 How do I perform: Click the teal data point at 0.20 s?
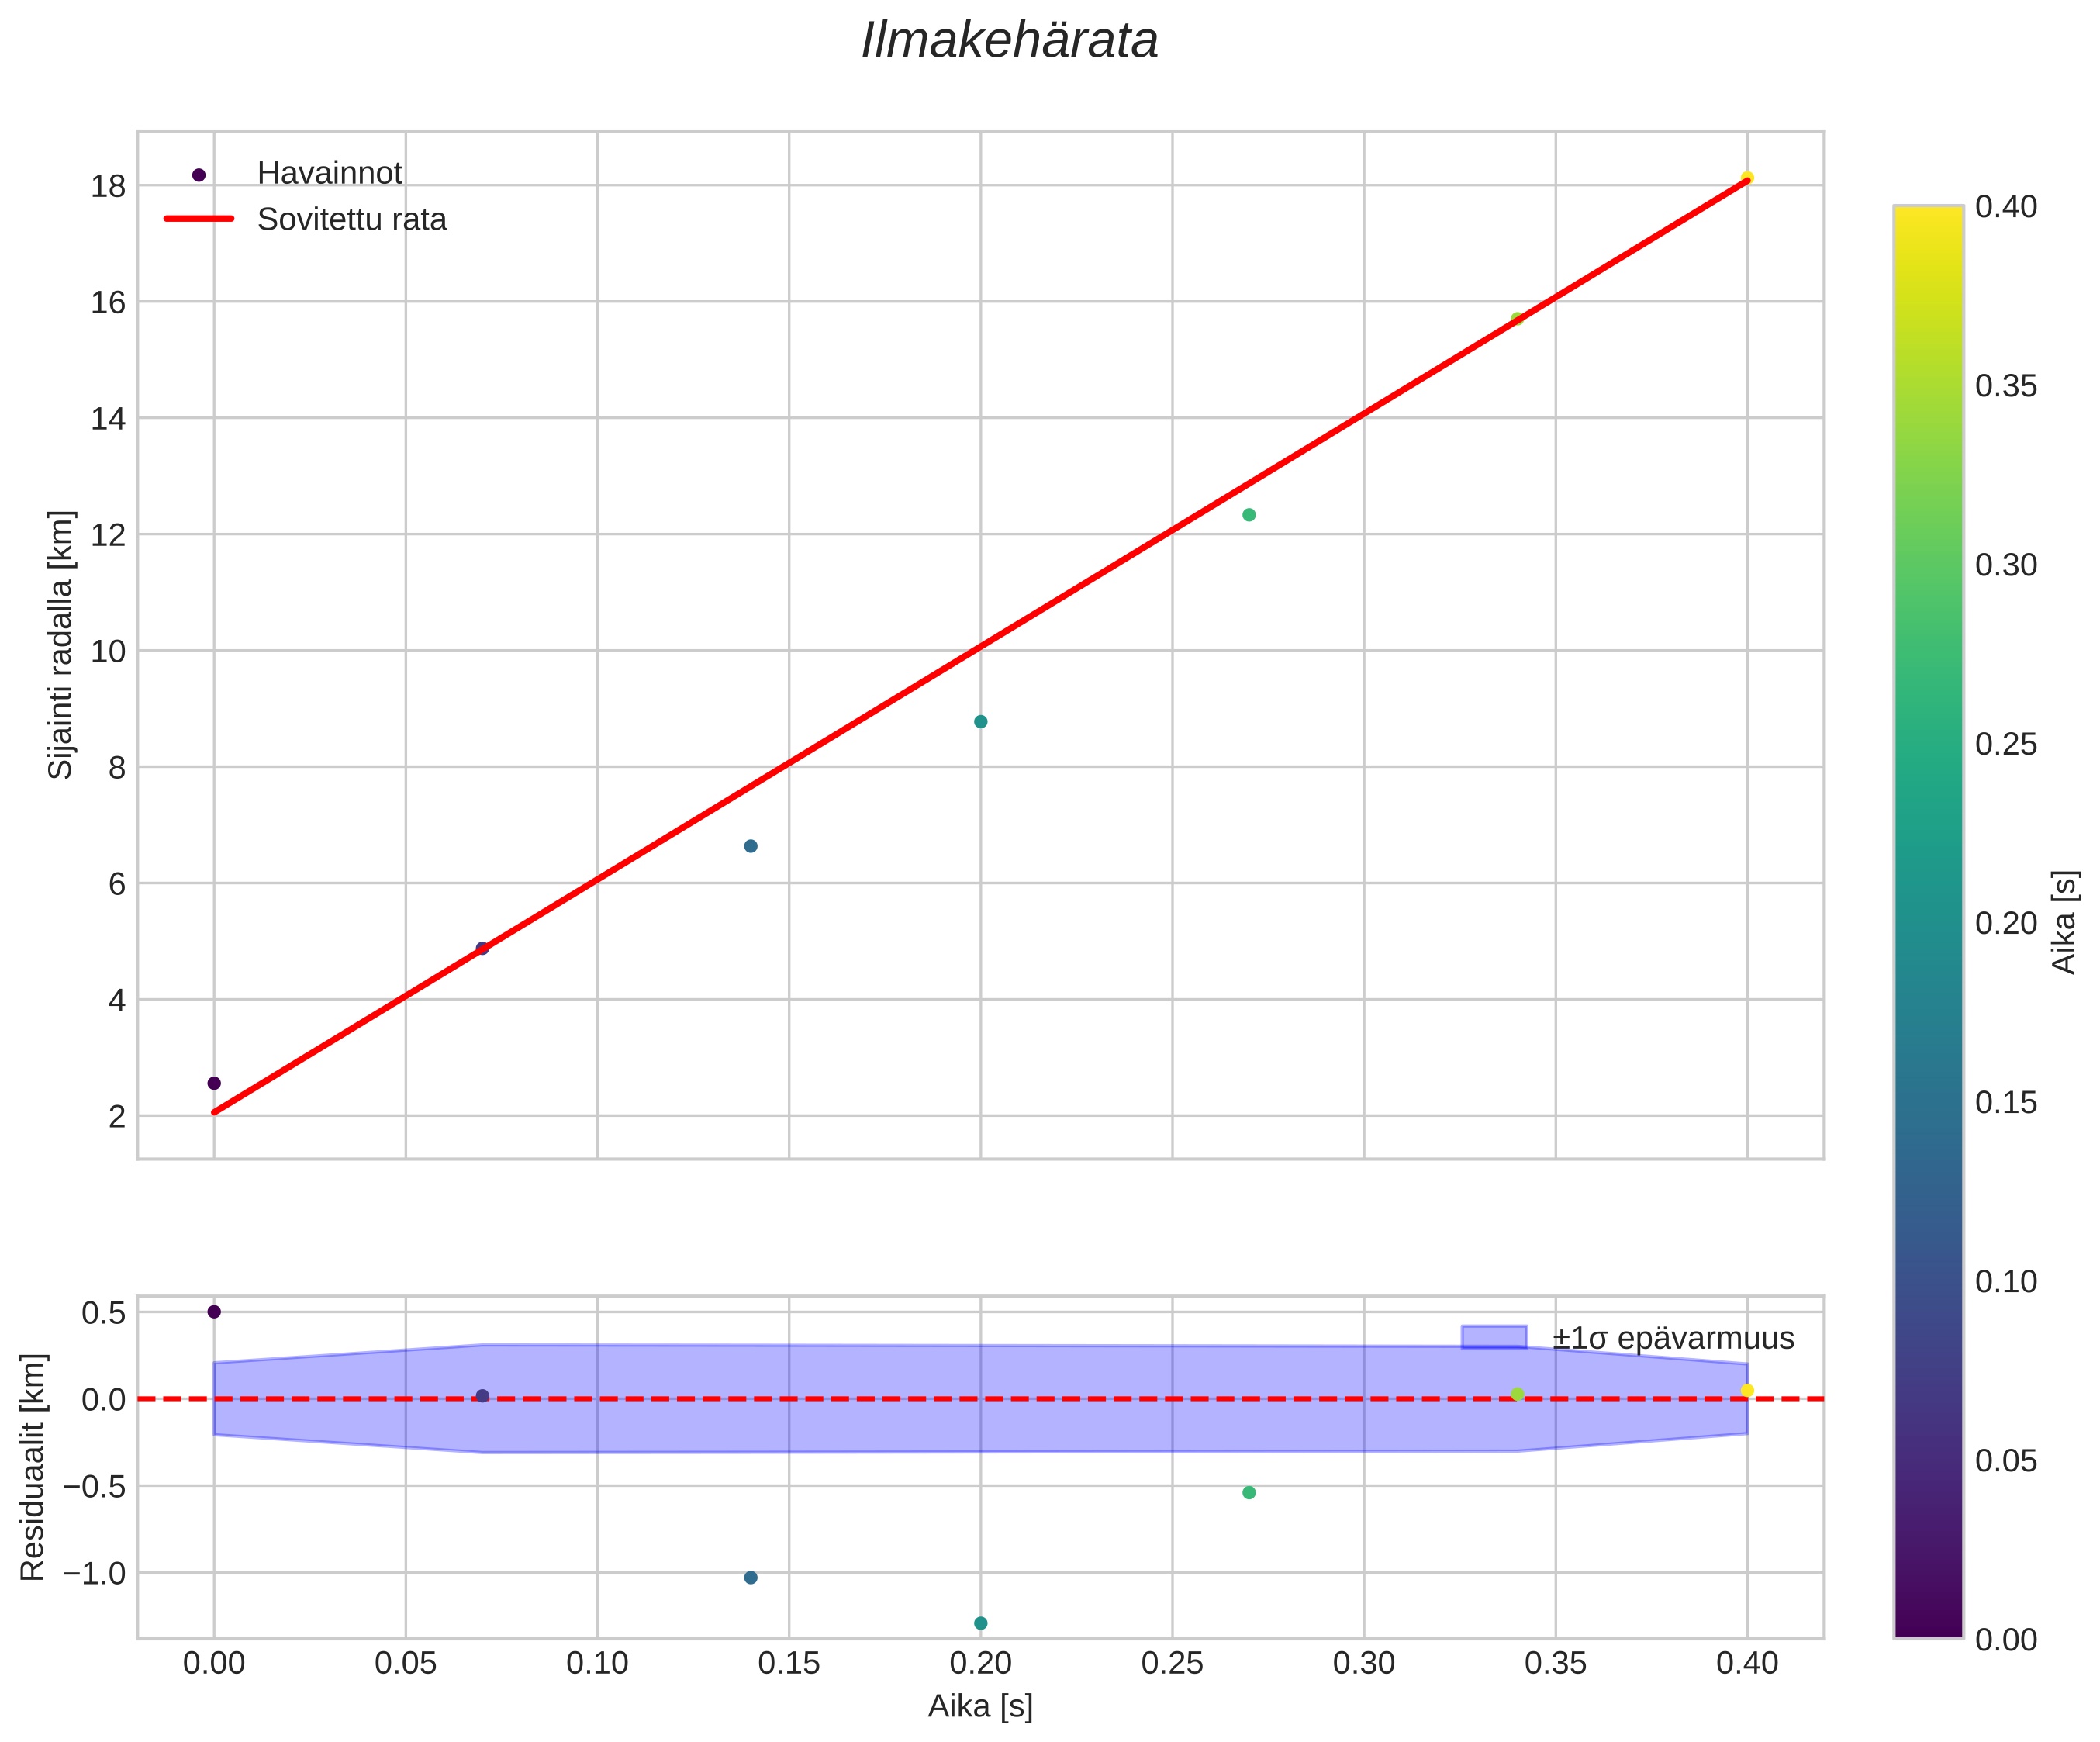click(x=980, y=722)
